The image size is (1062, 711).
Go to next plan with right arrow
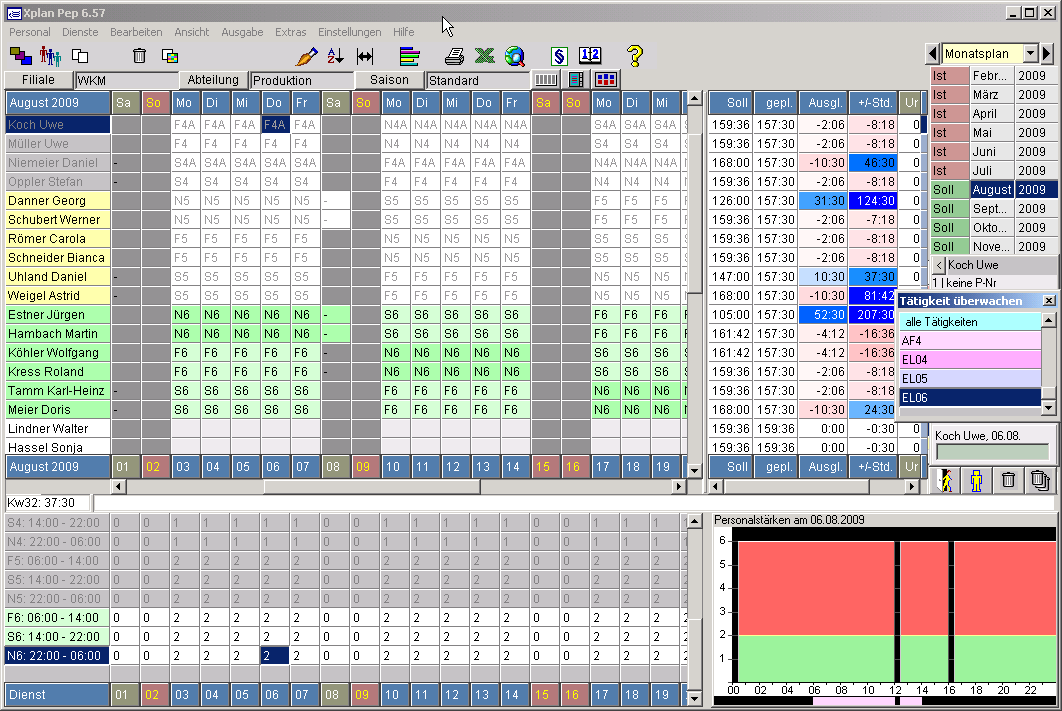click(1047, 53)
